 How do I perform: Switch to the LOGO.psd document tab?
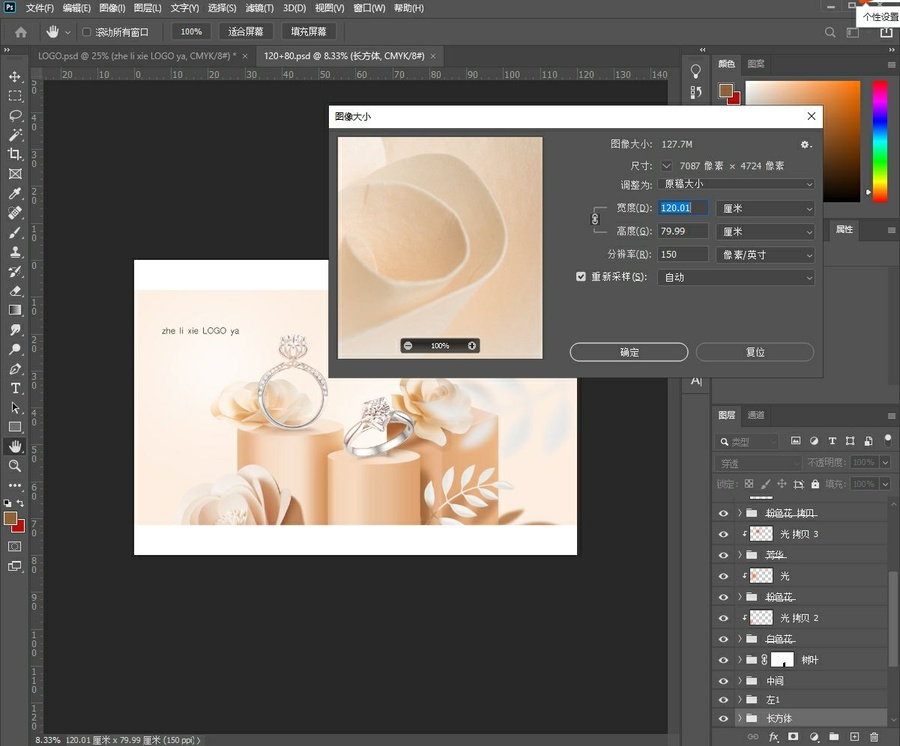(x=137, y=56)
